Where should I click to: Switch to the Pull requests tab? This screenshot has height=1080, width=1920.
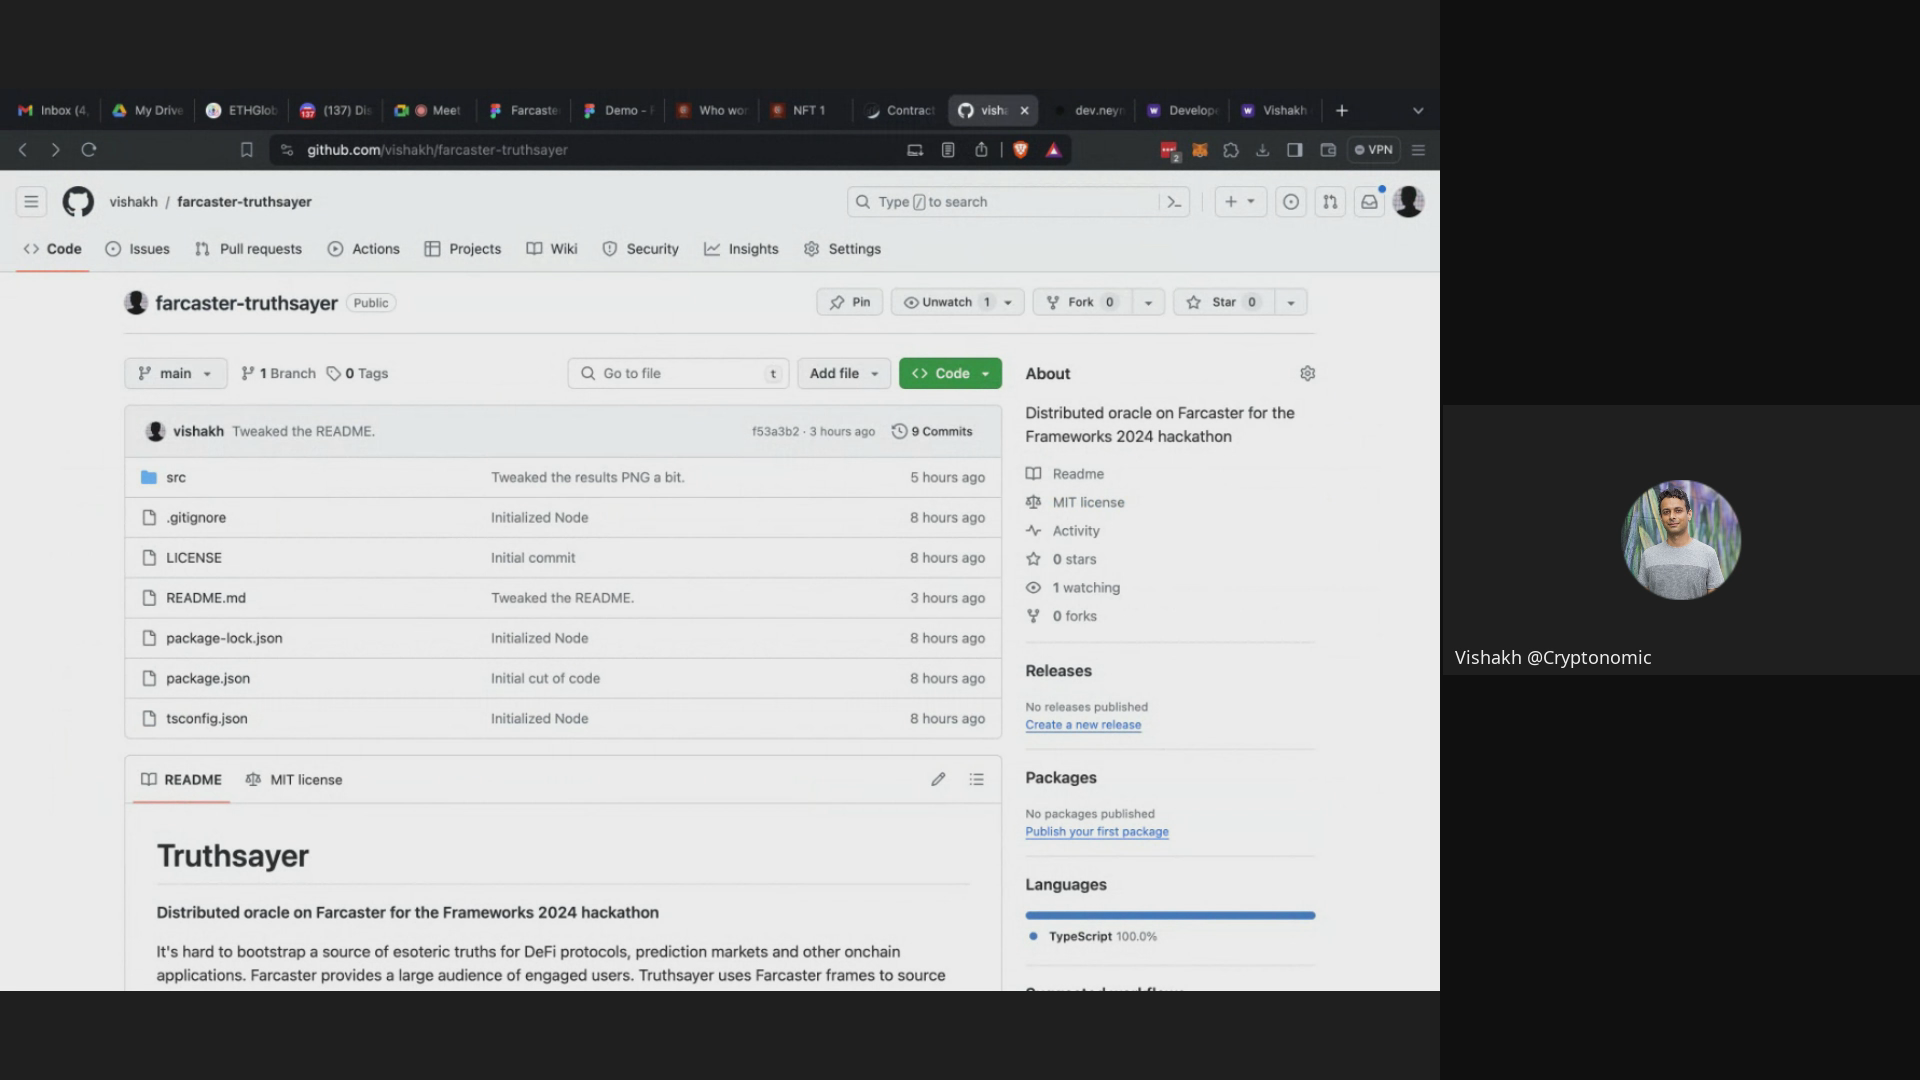[249, 249]
